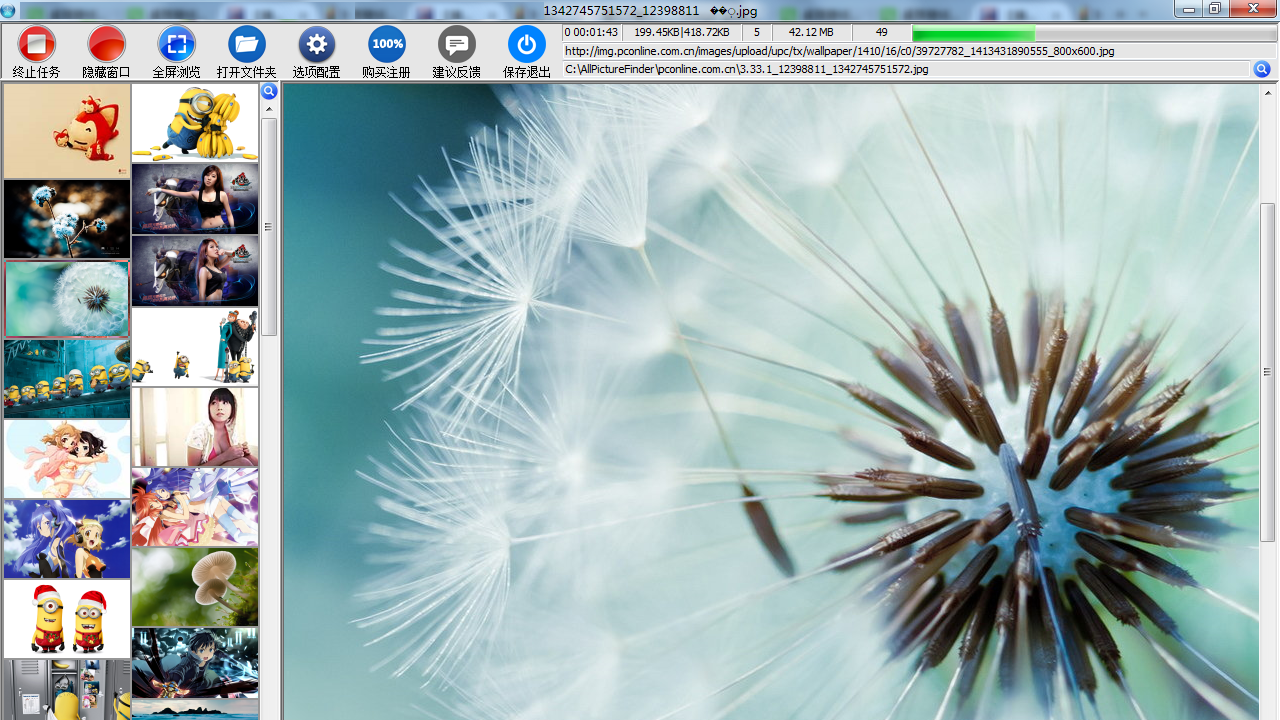Open 建议反馈 feedback speech bubble icon

[457, 45]
